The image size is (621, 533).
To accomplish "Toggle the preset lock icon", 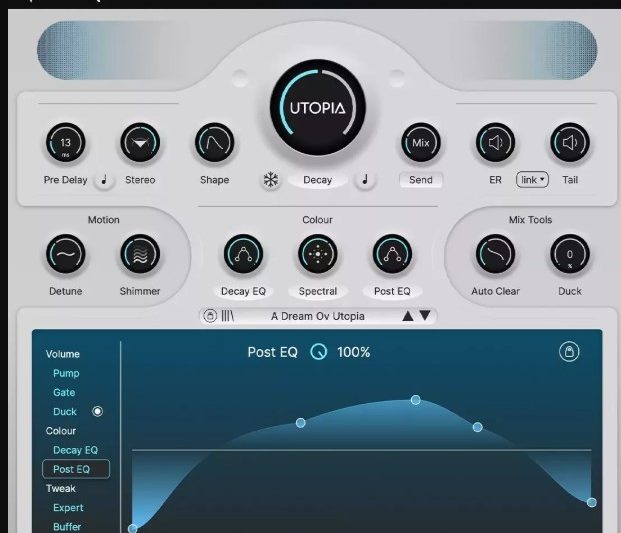I will coord(210,316).
